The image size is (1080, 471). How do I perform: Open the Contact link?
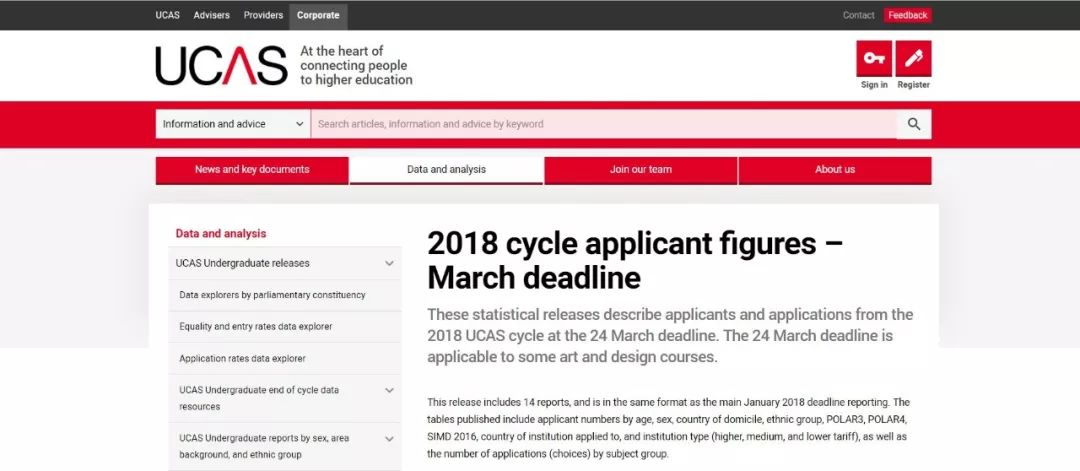(858, 15)
